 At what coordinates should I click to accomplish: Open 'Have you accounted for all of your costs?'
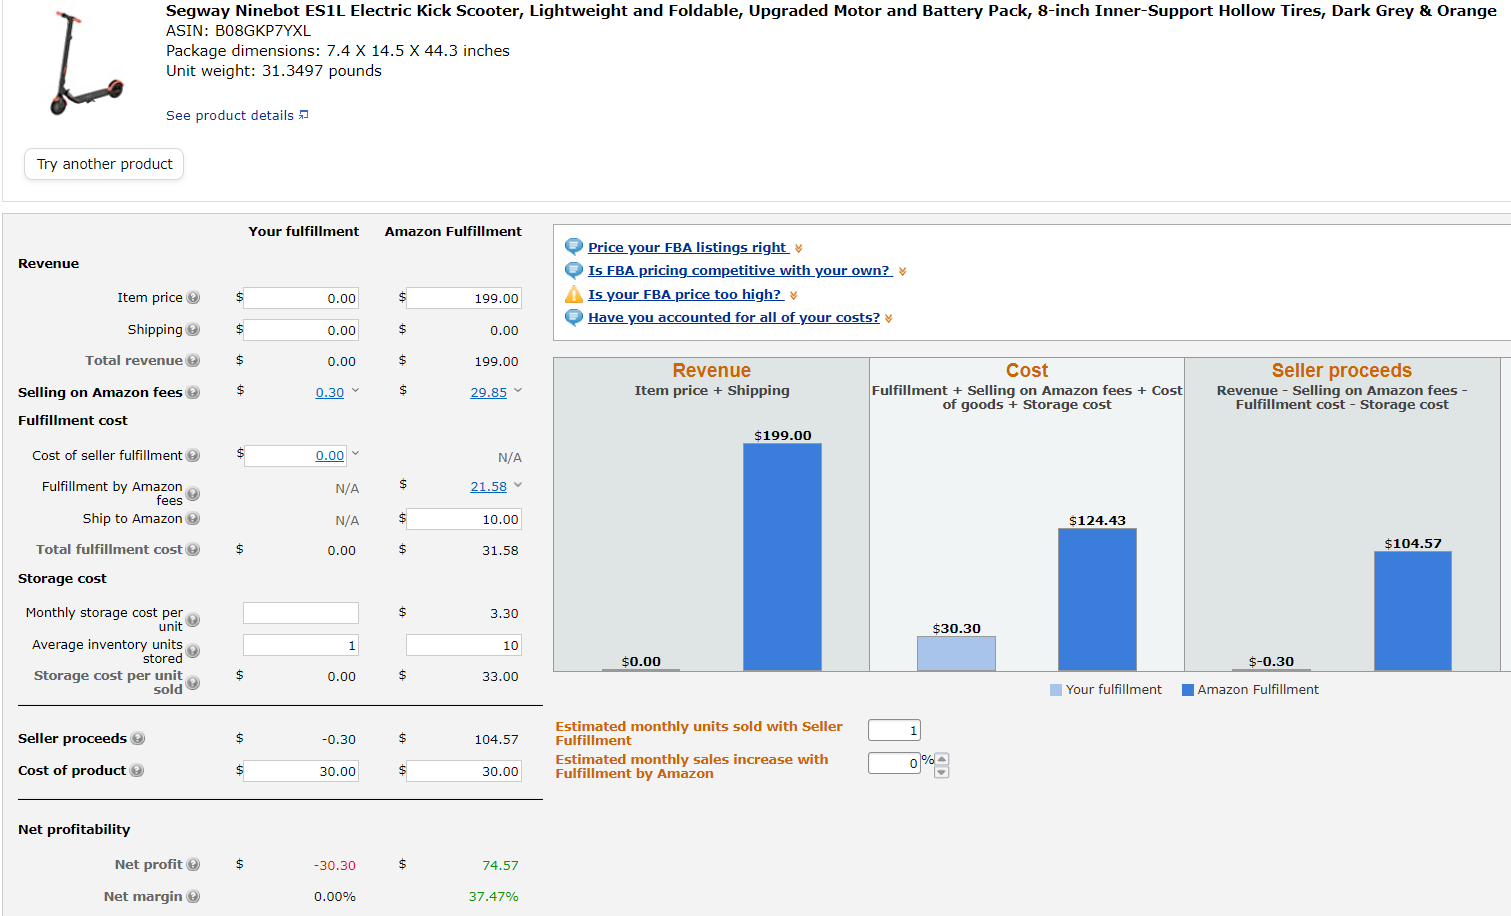click(733, 318)
